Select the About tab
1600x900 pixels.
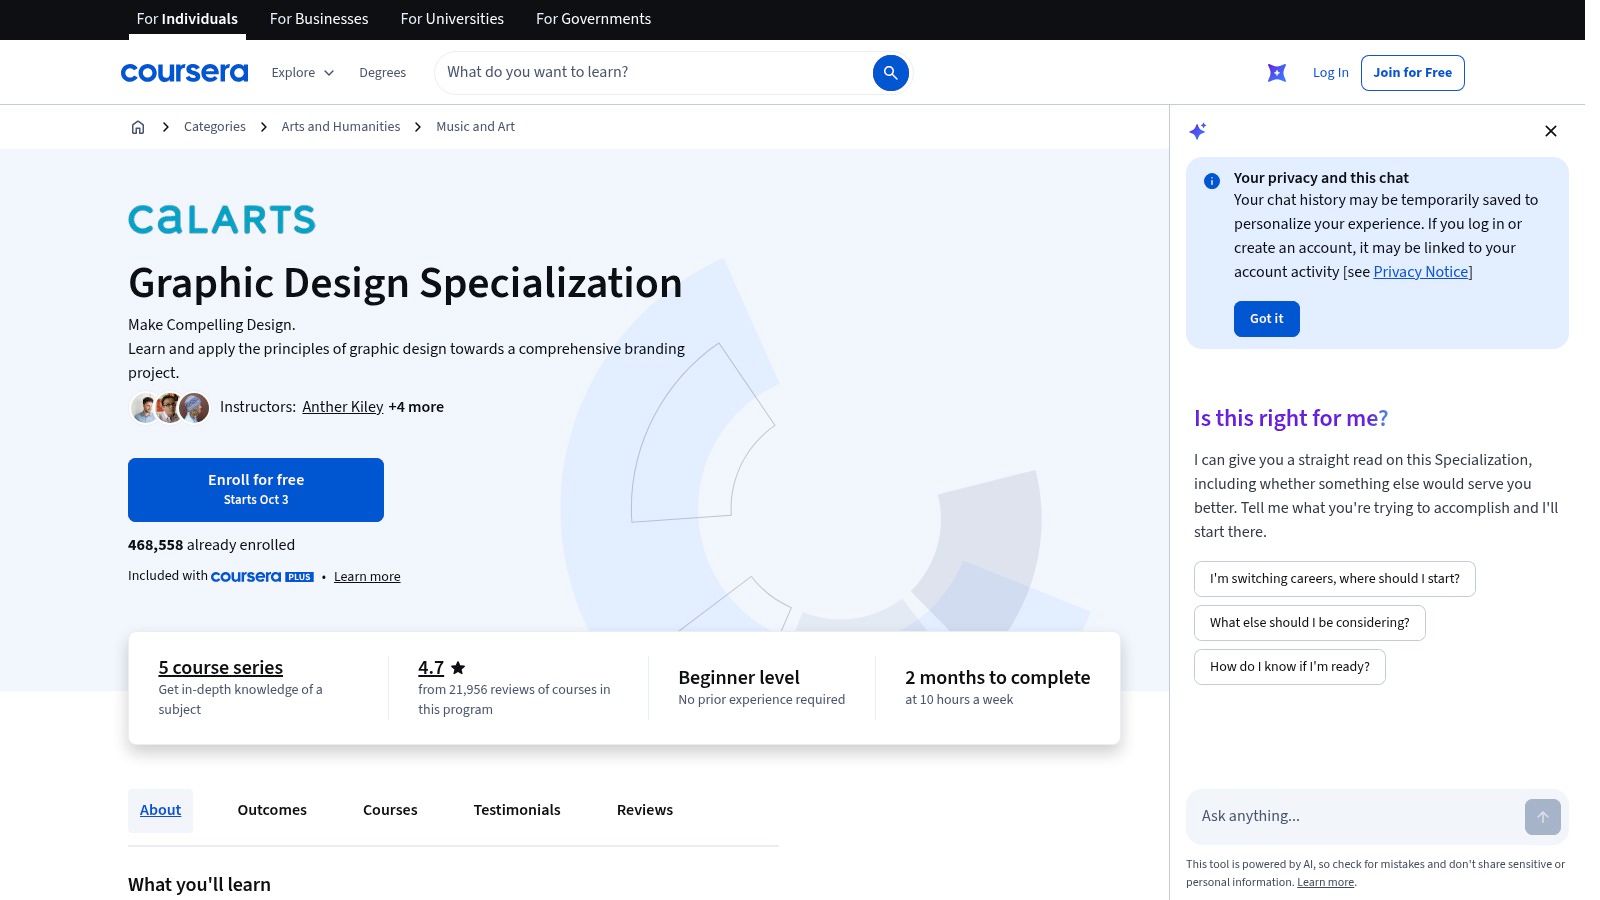pos(160,810)
